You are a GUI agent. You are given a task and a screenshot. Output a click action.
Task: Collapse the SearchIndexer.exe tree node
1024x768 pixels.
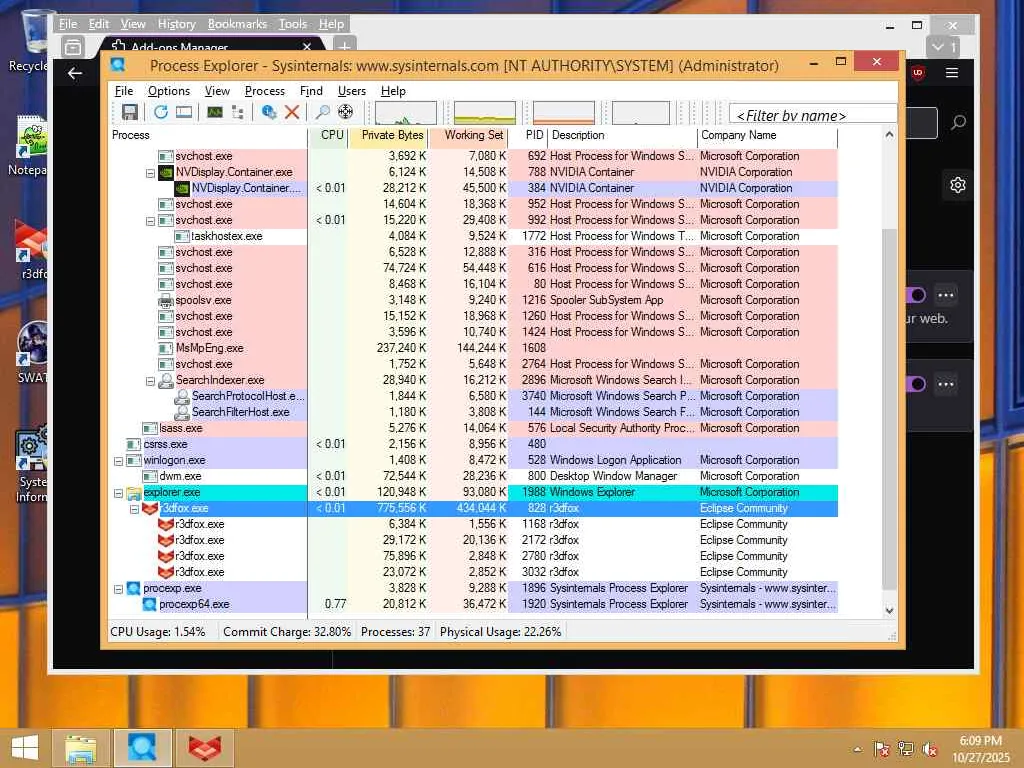coord(150,381)
